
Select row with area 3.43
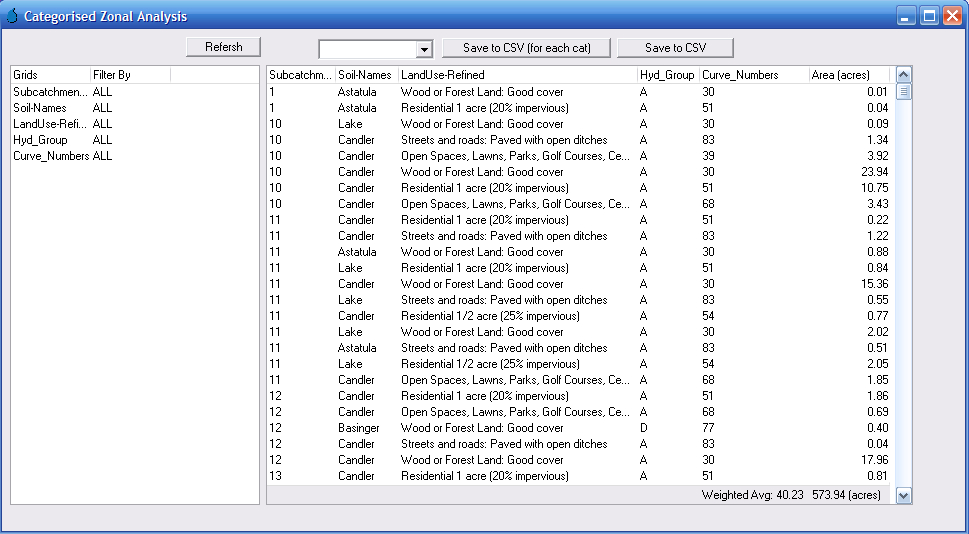click(x=579, y=203)
